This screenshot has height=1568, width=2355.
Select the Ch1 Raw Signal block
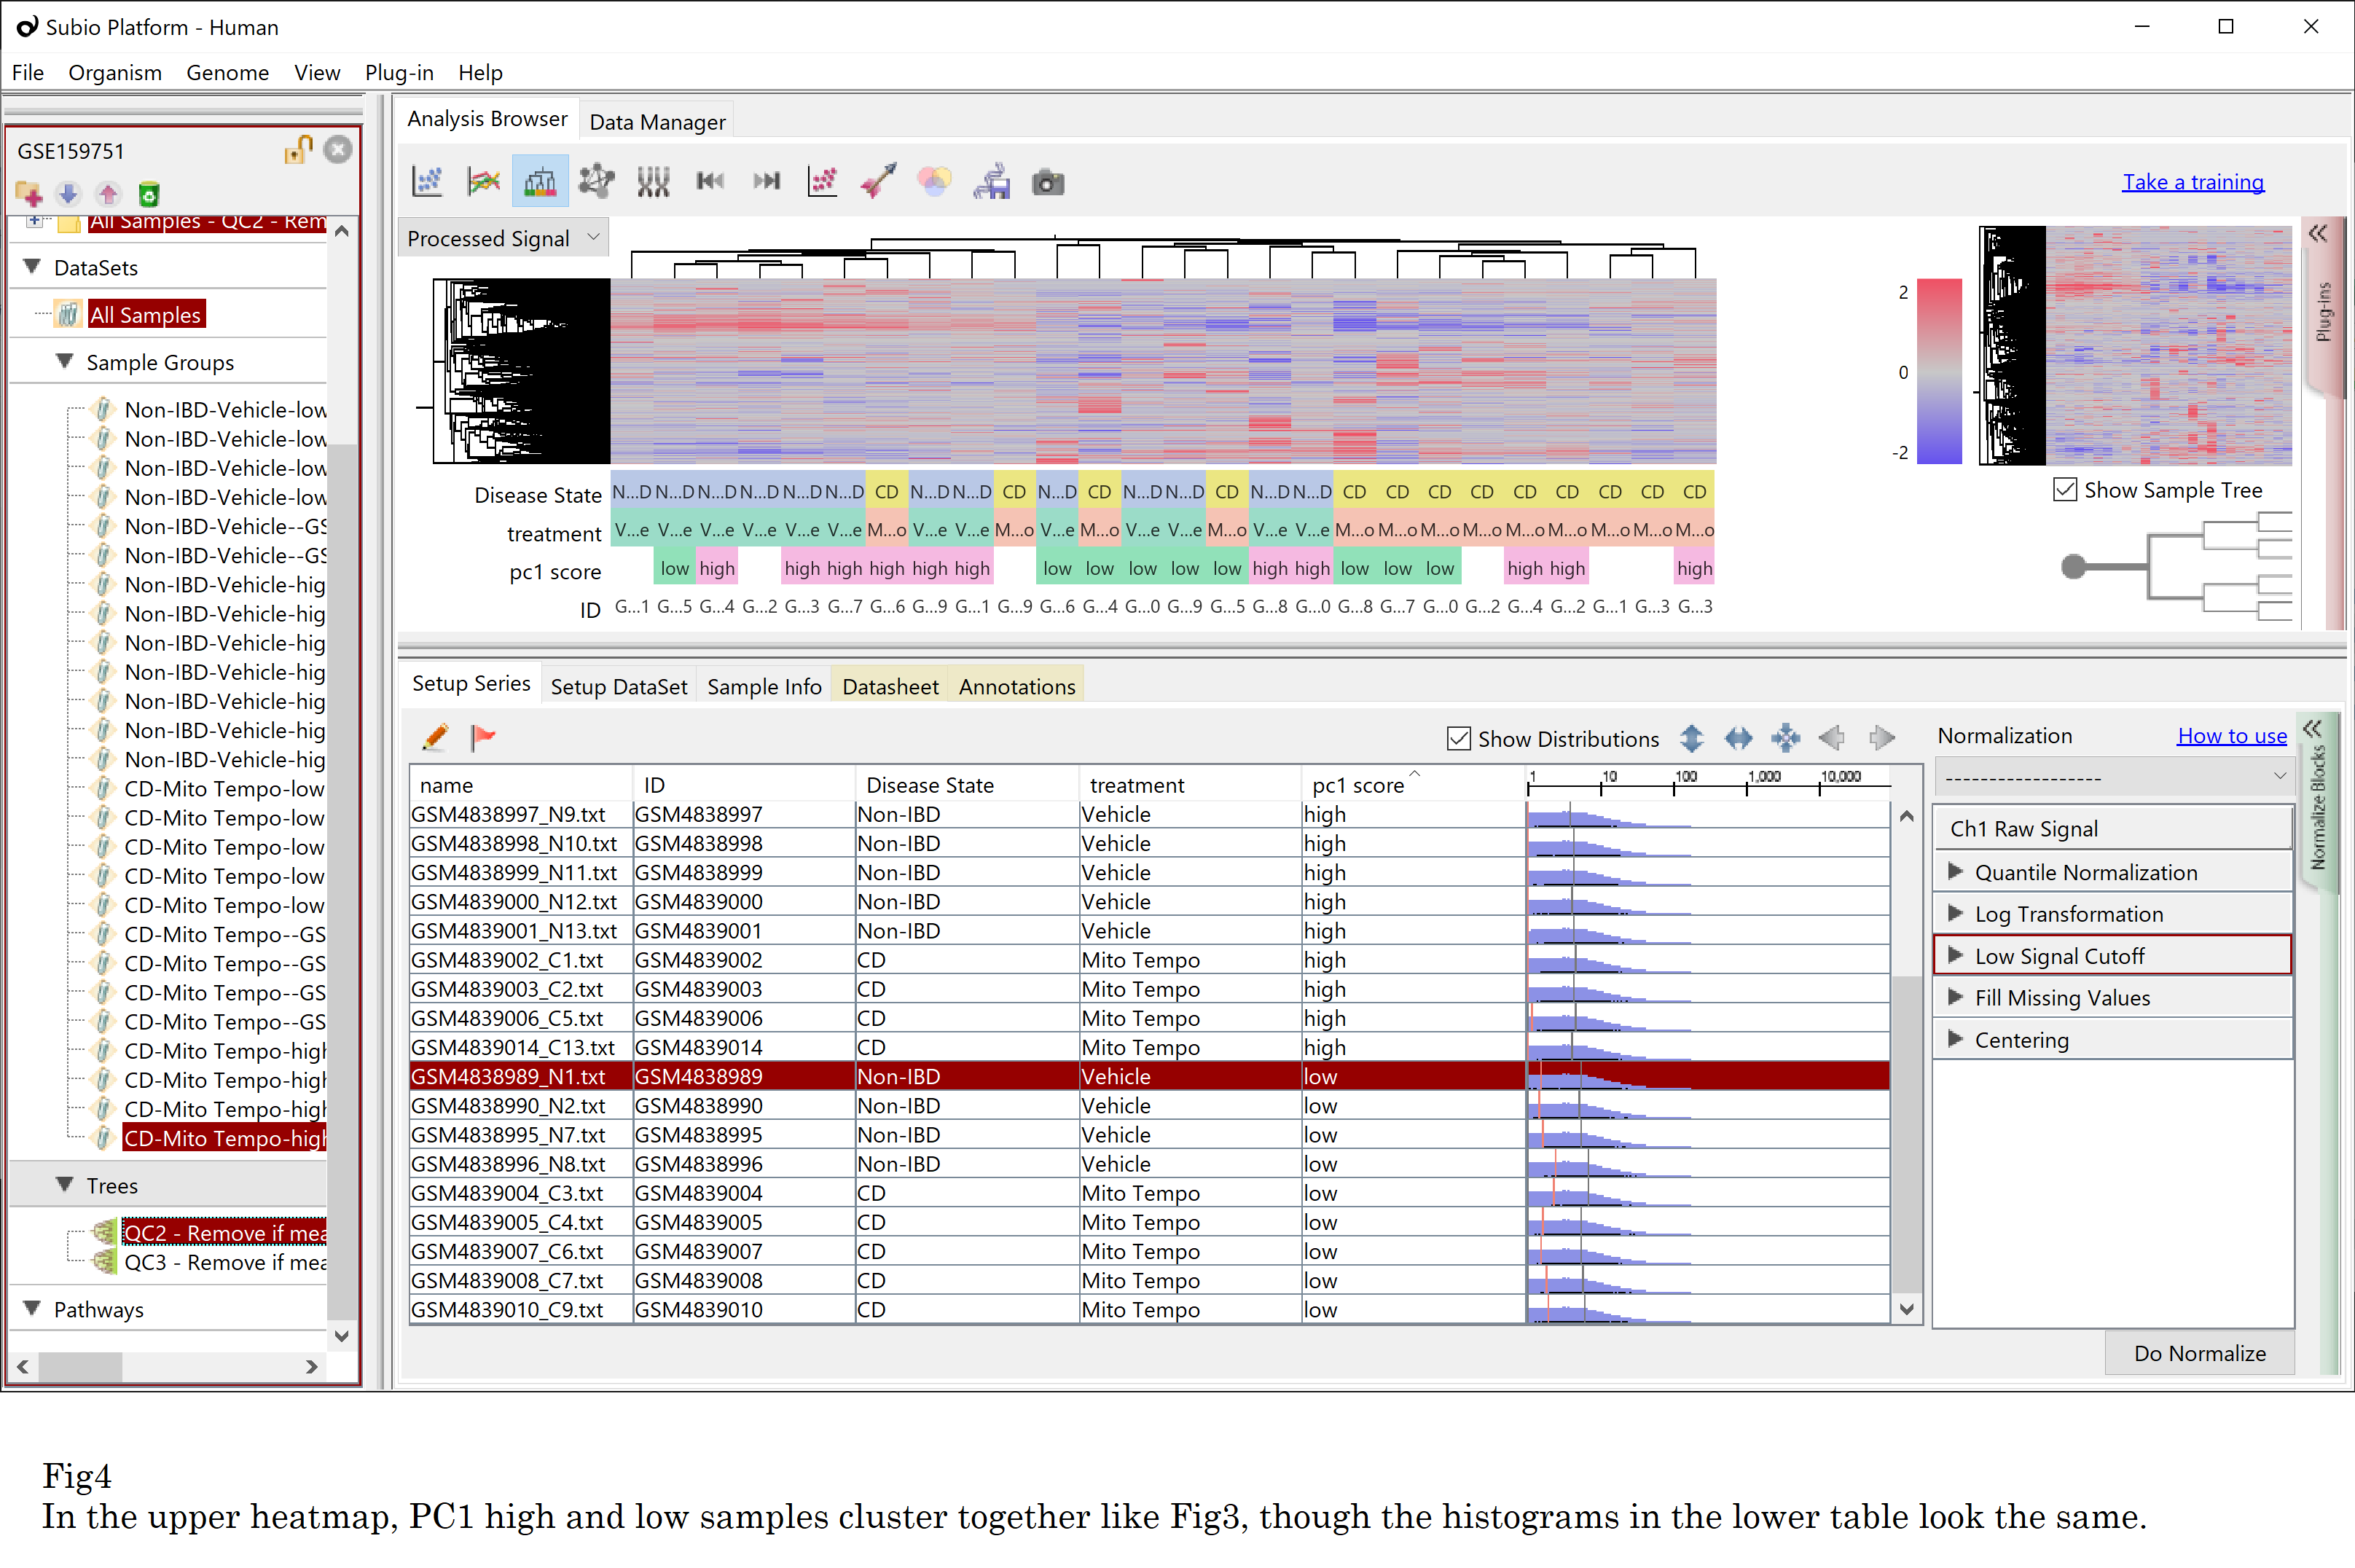pos(2113,828)
